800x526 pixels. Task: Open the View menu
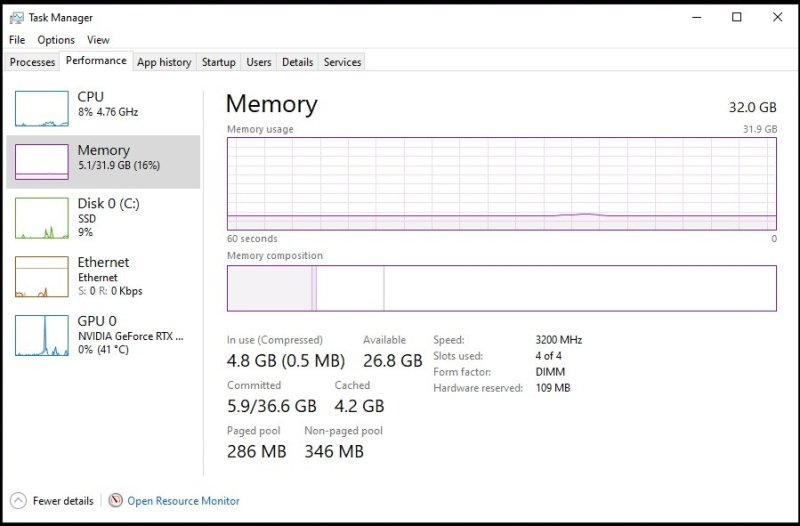click(98, 40)
